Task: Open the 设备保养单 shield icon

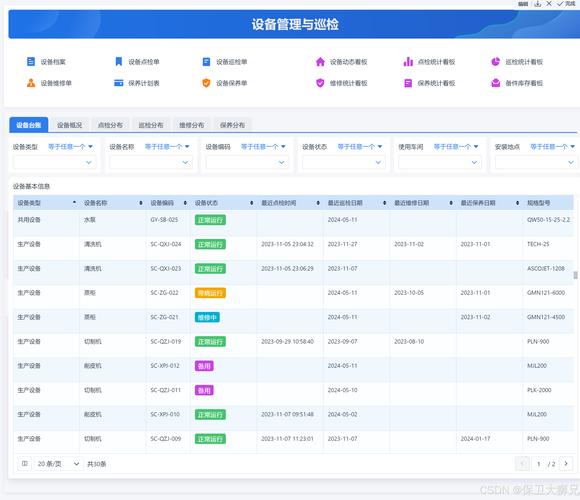Action: tap(206, 83)
